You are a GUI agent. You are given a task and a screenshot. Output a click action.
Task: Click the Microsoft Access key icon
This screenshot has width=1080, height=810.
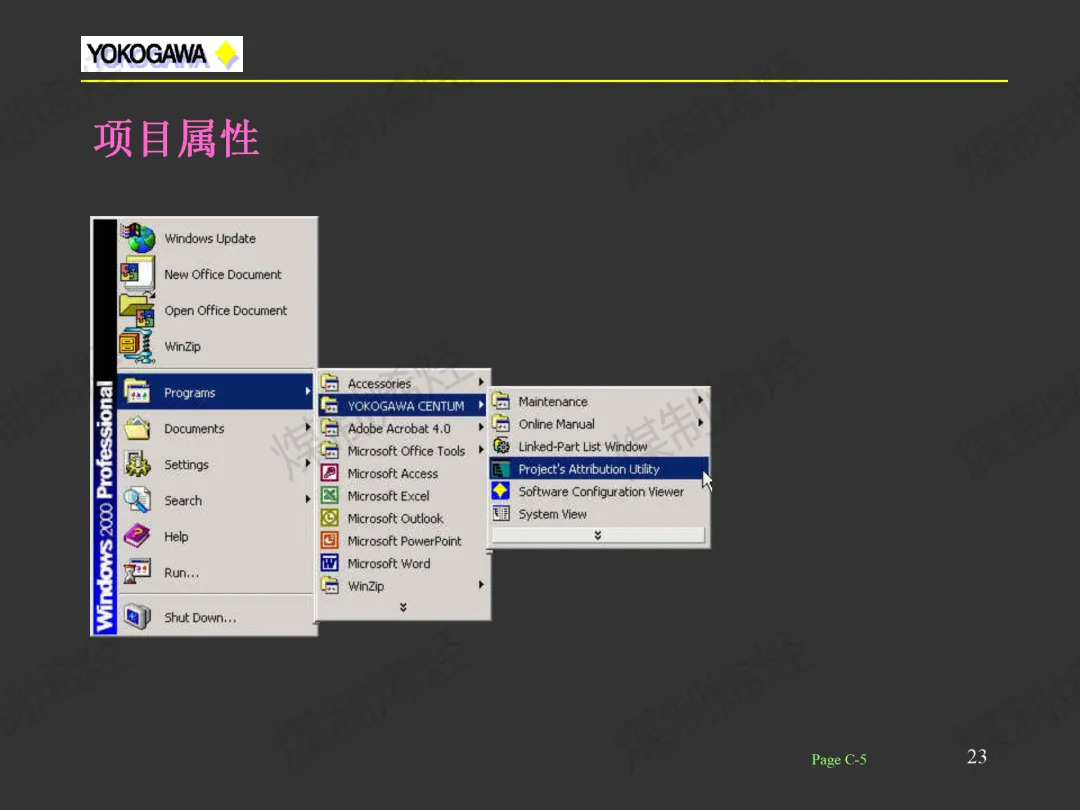(x=330, y=472)
